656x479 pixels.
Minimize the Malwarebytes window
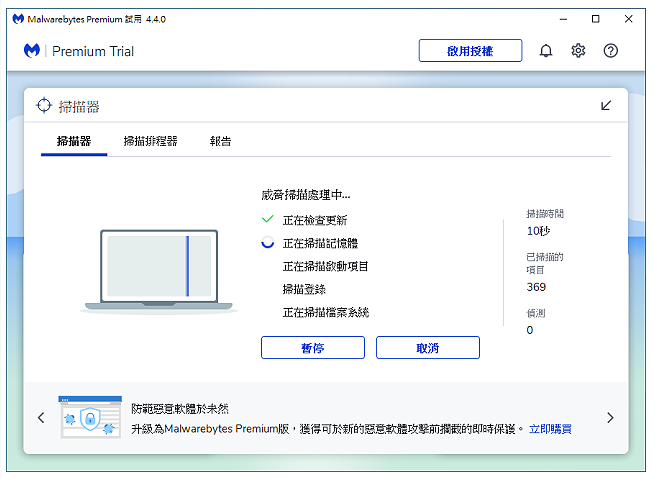(x=564, y=19)
